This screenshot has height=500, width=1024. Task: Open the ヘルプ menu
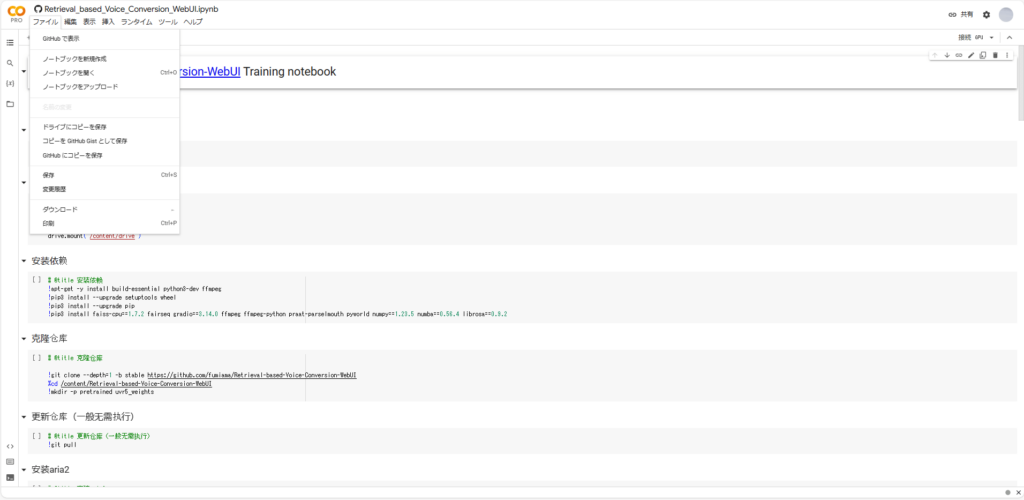[193, 22]
